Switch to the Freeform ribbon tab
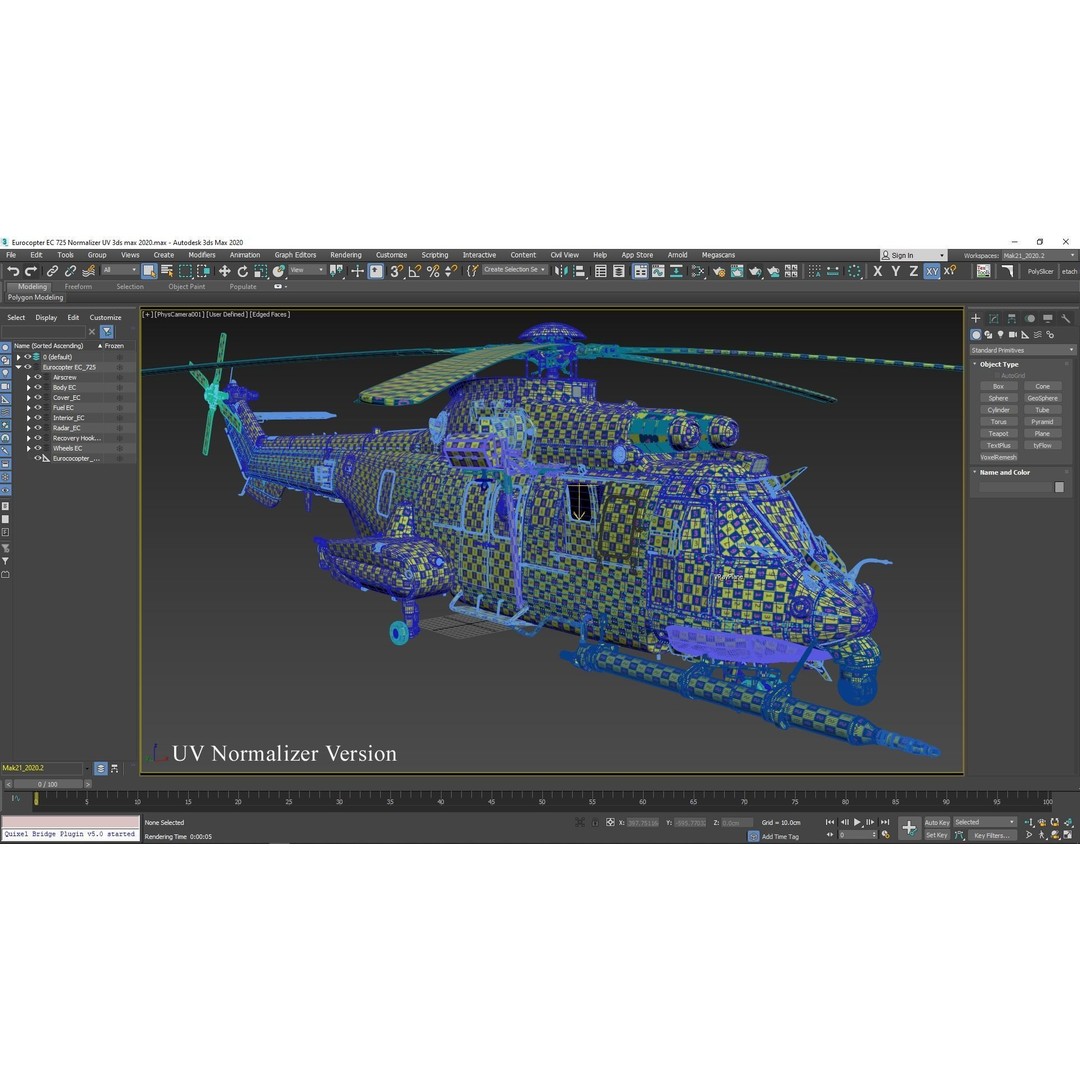1080x1080 pixels. (x=78, y=287)
